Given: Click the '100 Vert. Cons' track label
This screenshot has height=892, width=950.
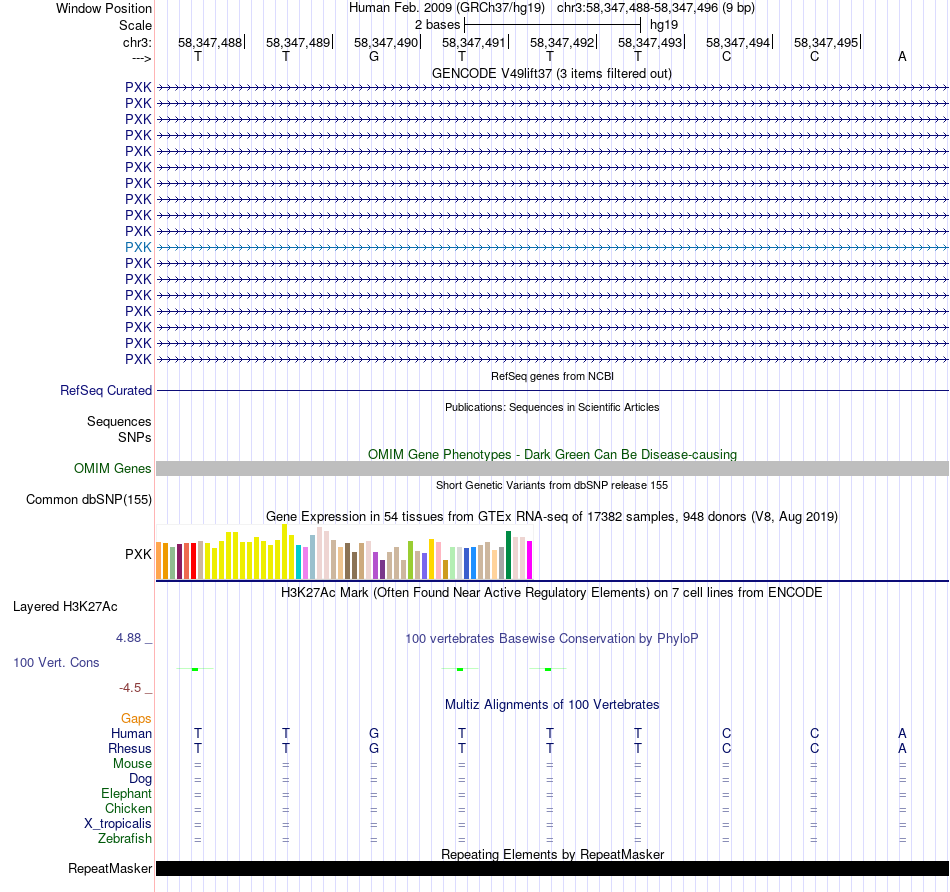Looking at the screenshot, I should click(x=56, y=662).
